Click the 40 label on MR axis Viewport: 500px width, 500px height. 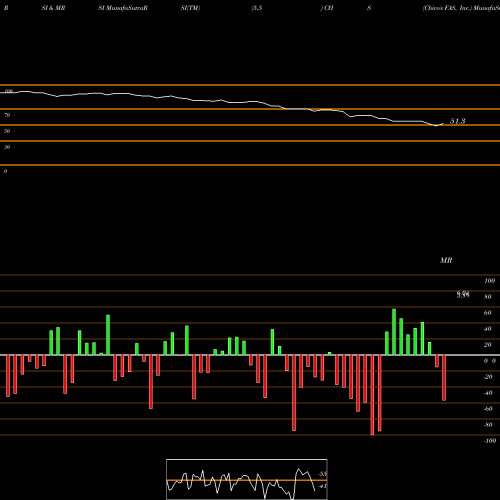pos(488,329)
